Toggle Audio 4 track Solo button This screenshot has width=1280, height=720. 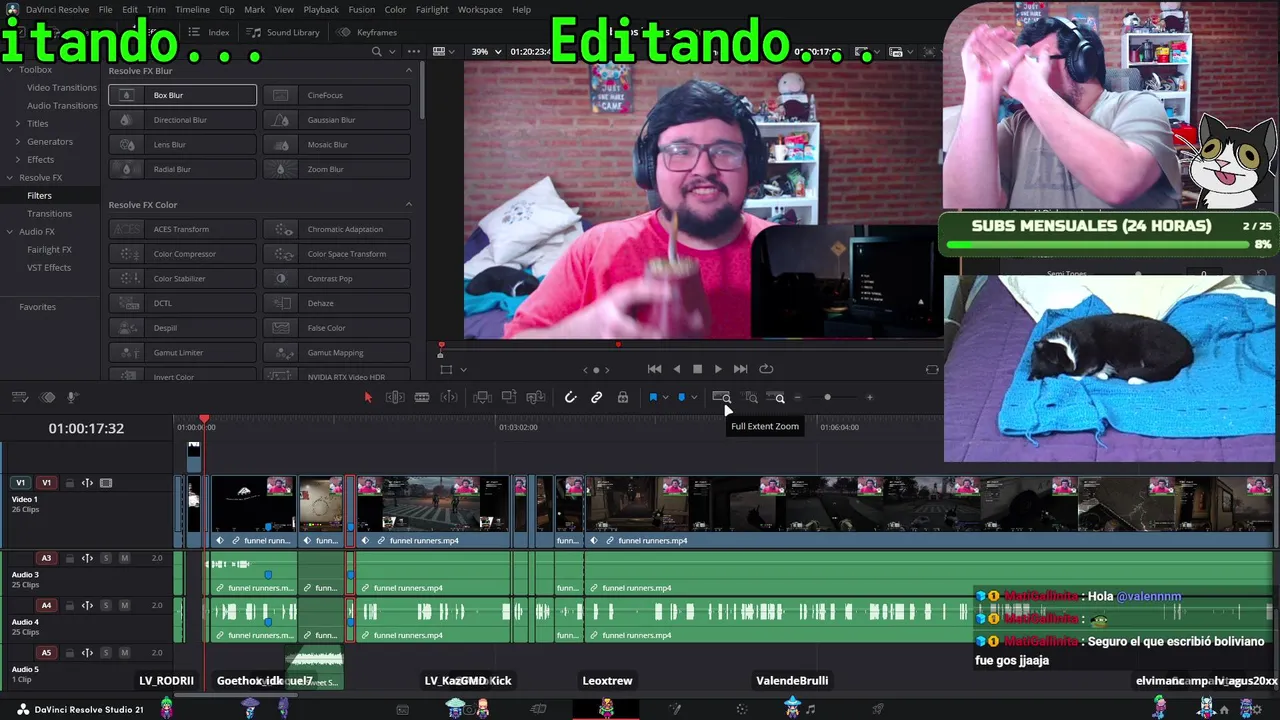coord(106,605)
